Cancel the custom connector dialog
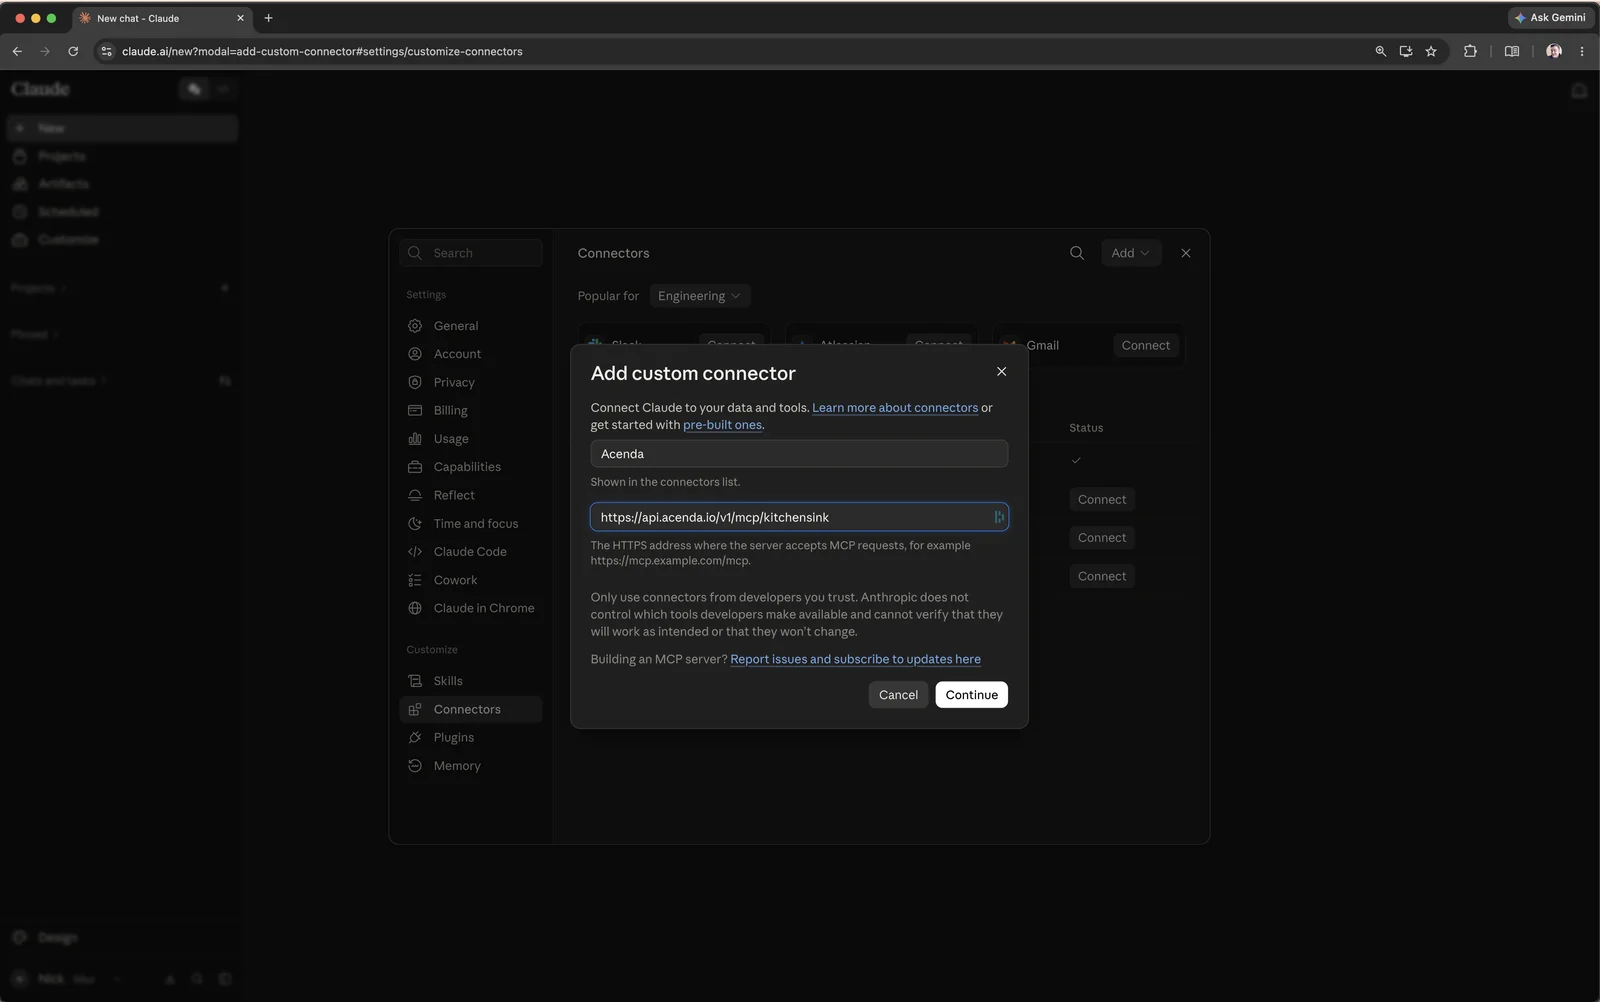The height and width of the screenshot is (1002, 1600). click(x=898, y=695)
